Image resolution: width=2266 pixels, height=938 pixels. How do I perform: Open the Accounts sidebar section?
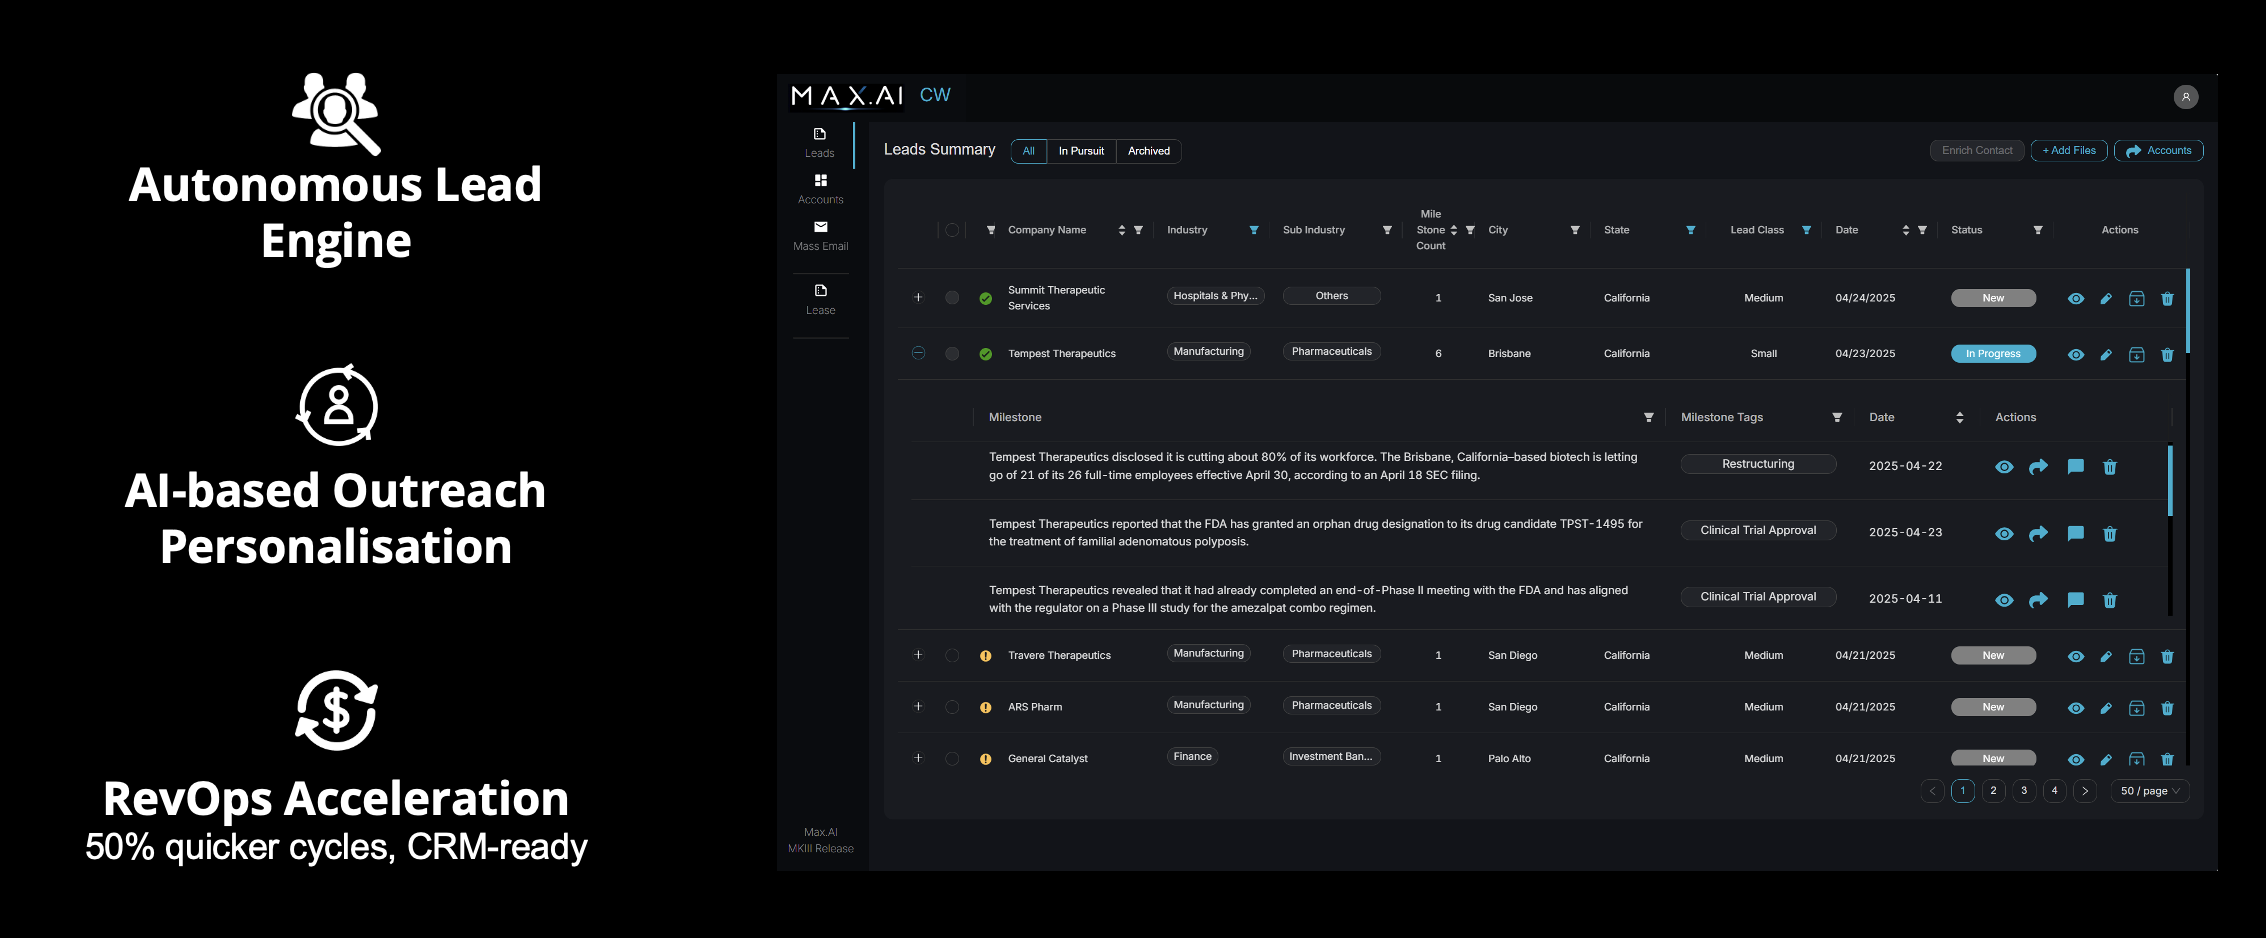820,181
